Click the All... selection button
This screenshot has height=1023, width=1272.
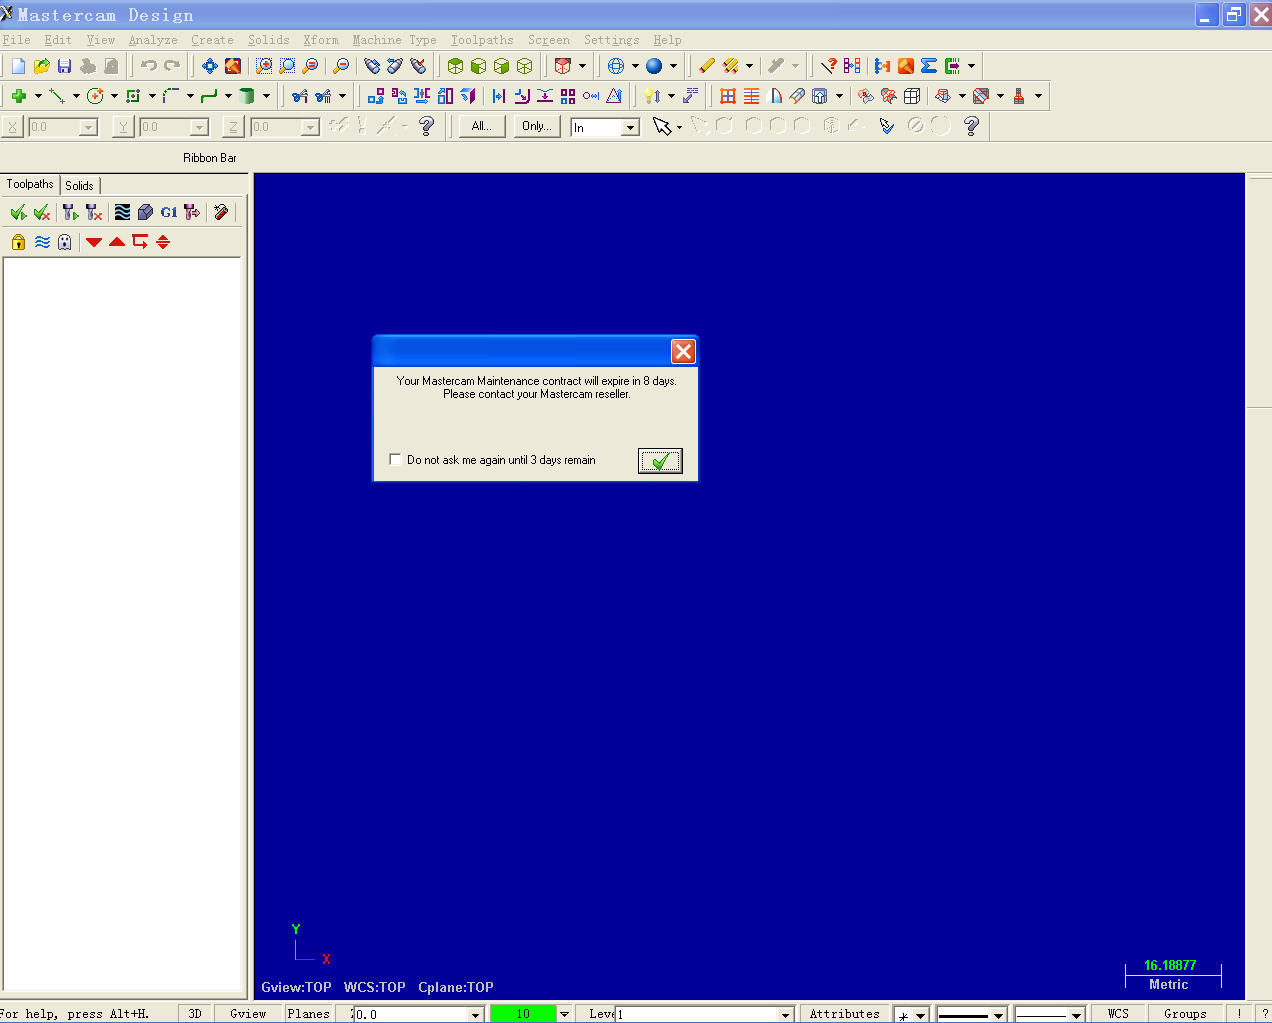click(x=481, y=126)
